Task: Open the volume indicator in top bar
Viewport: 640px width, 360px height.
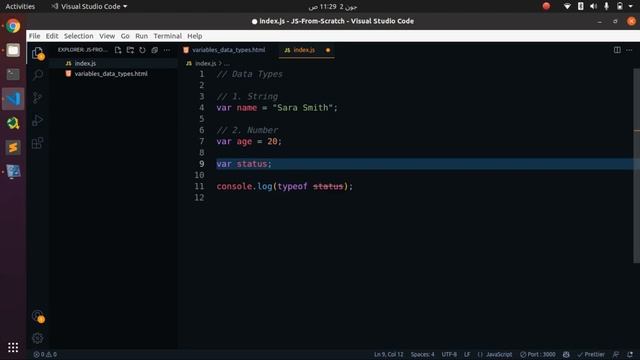Action: [593, 6]
